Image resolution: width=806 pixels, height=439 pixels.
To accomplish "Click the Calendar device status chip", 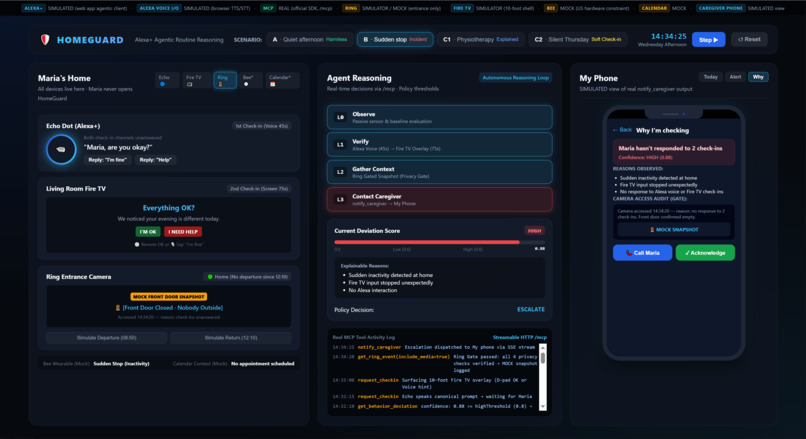I will [x=282, y=80].
